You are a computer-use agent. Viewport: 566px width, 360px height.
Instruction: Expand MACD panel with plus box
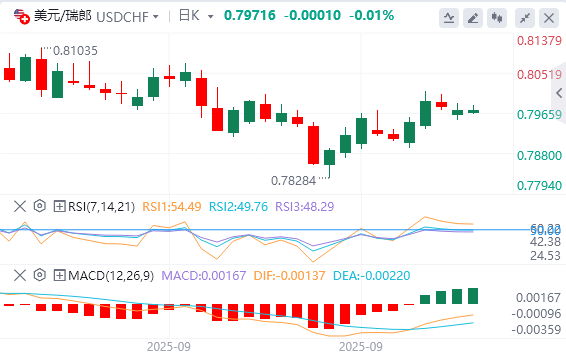pos(59,276)
